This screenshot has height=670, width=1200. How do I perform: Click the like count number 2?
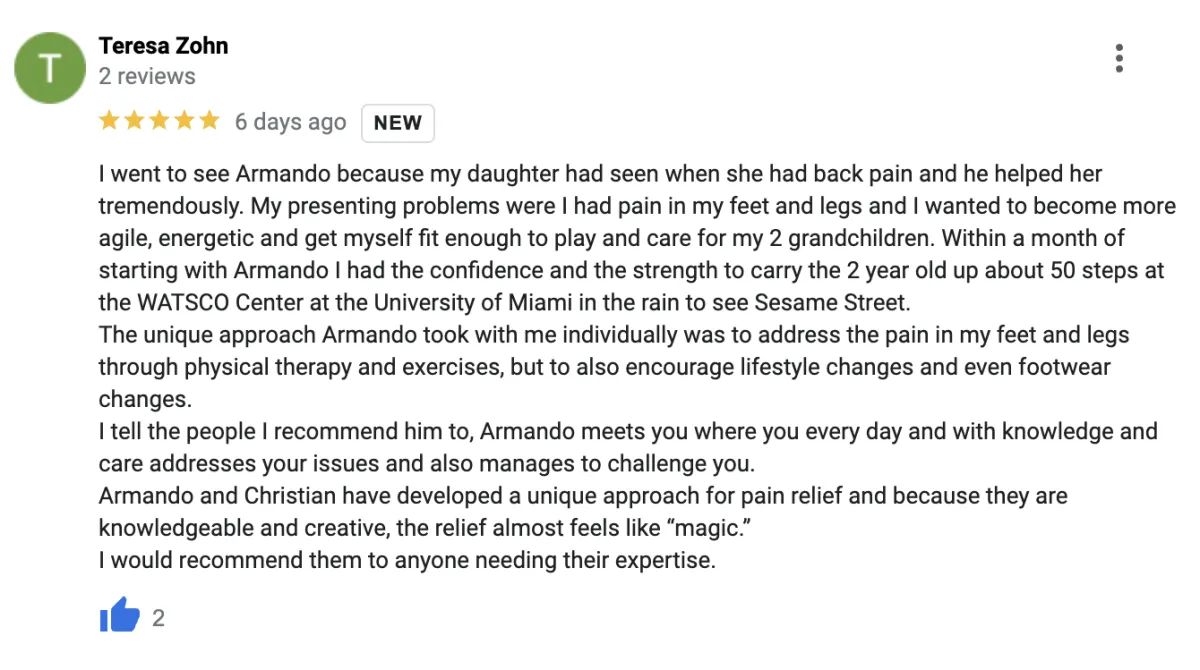[158, 618]
